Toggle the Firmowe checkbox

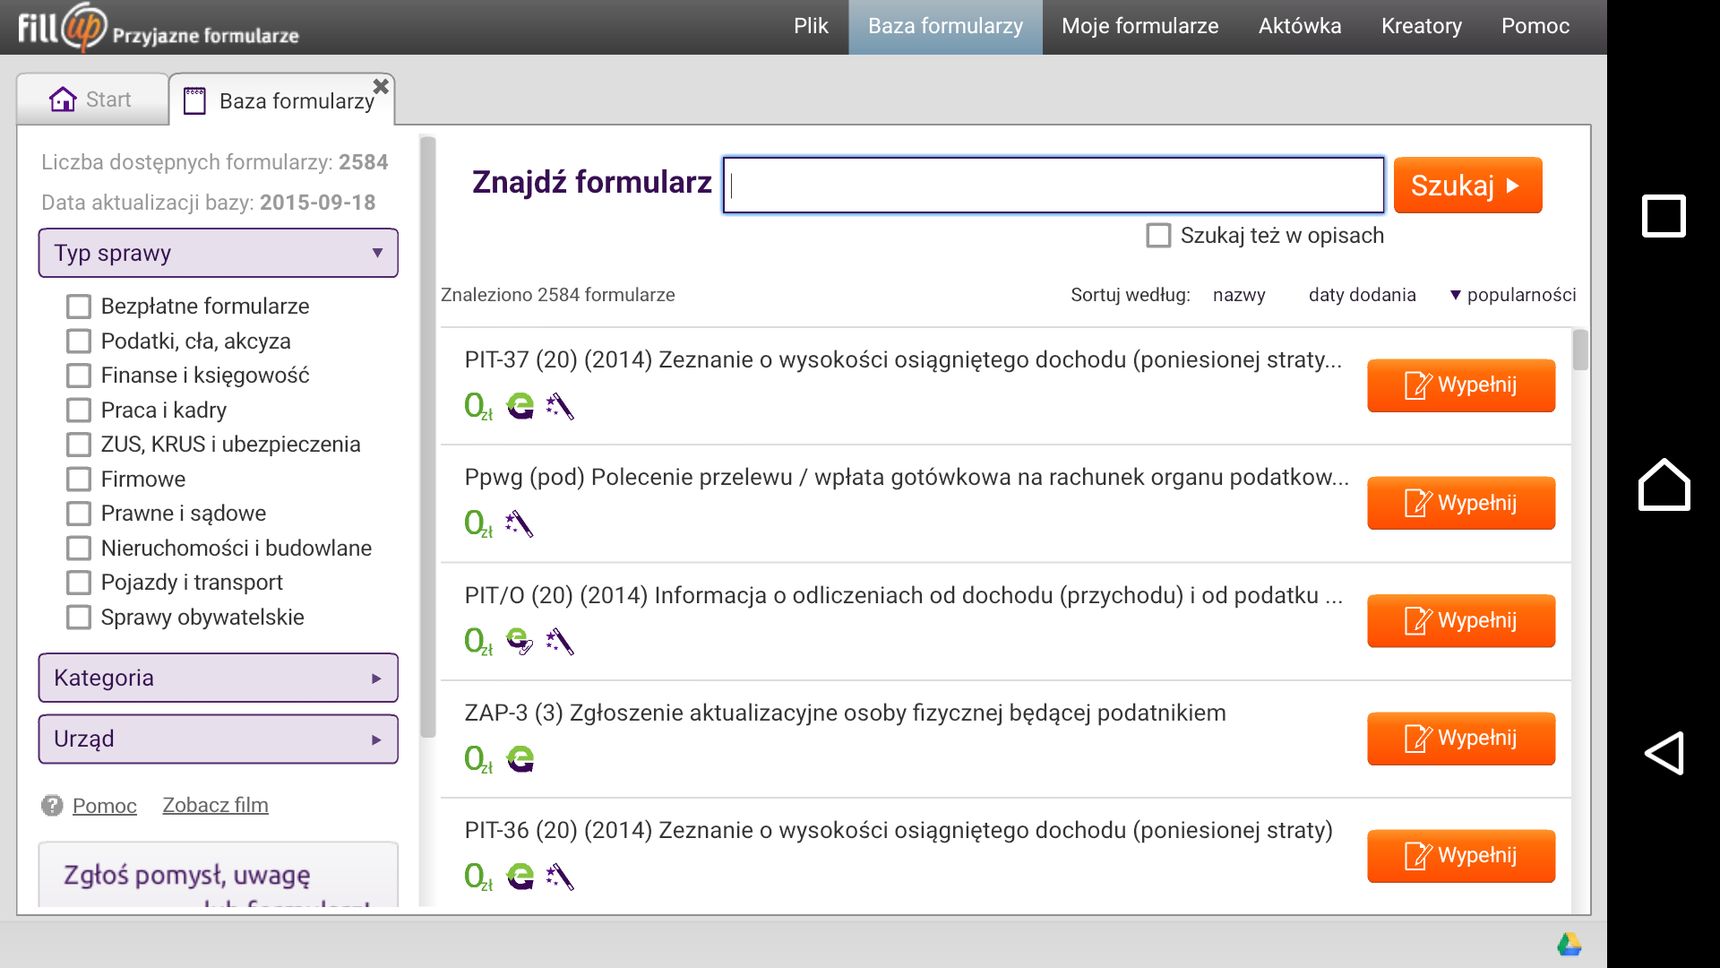pyautogui.click(x=78, y=479)
